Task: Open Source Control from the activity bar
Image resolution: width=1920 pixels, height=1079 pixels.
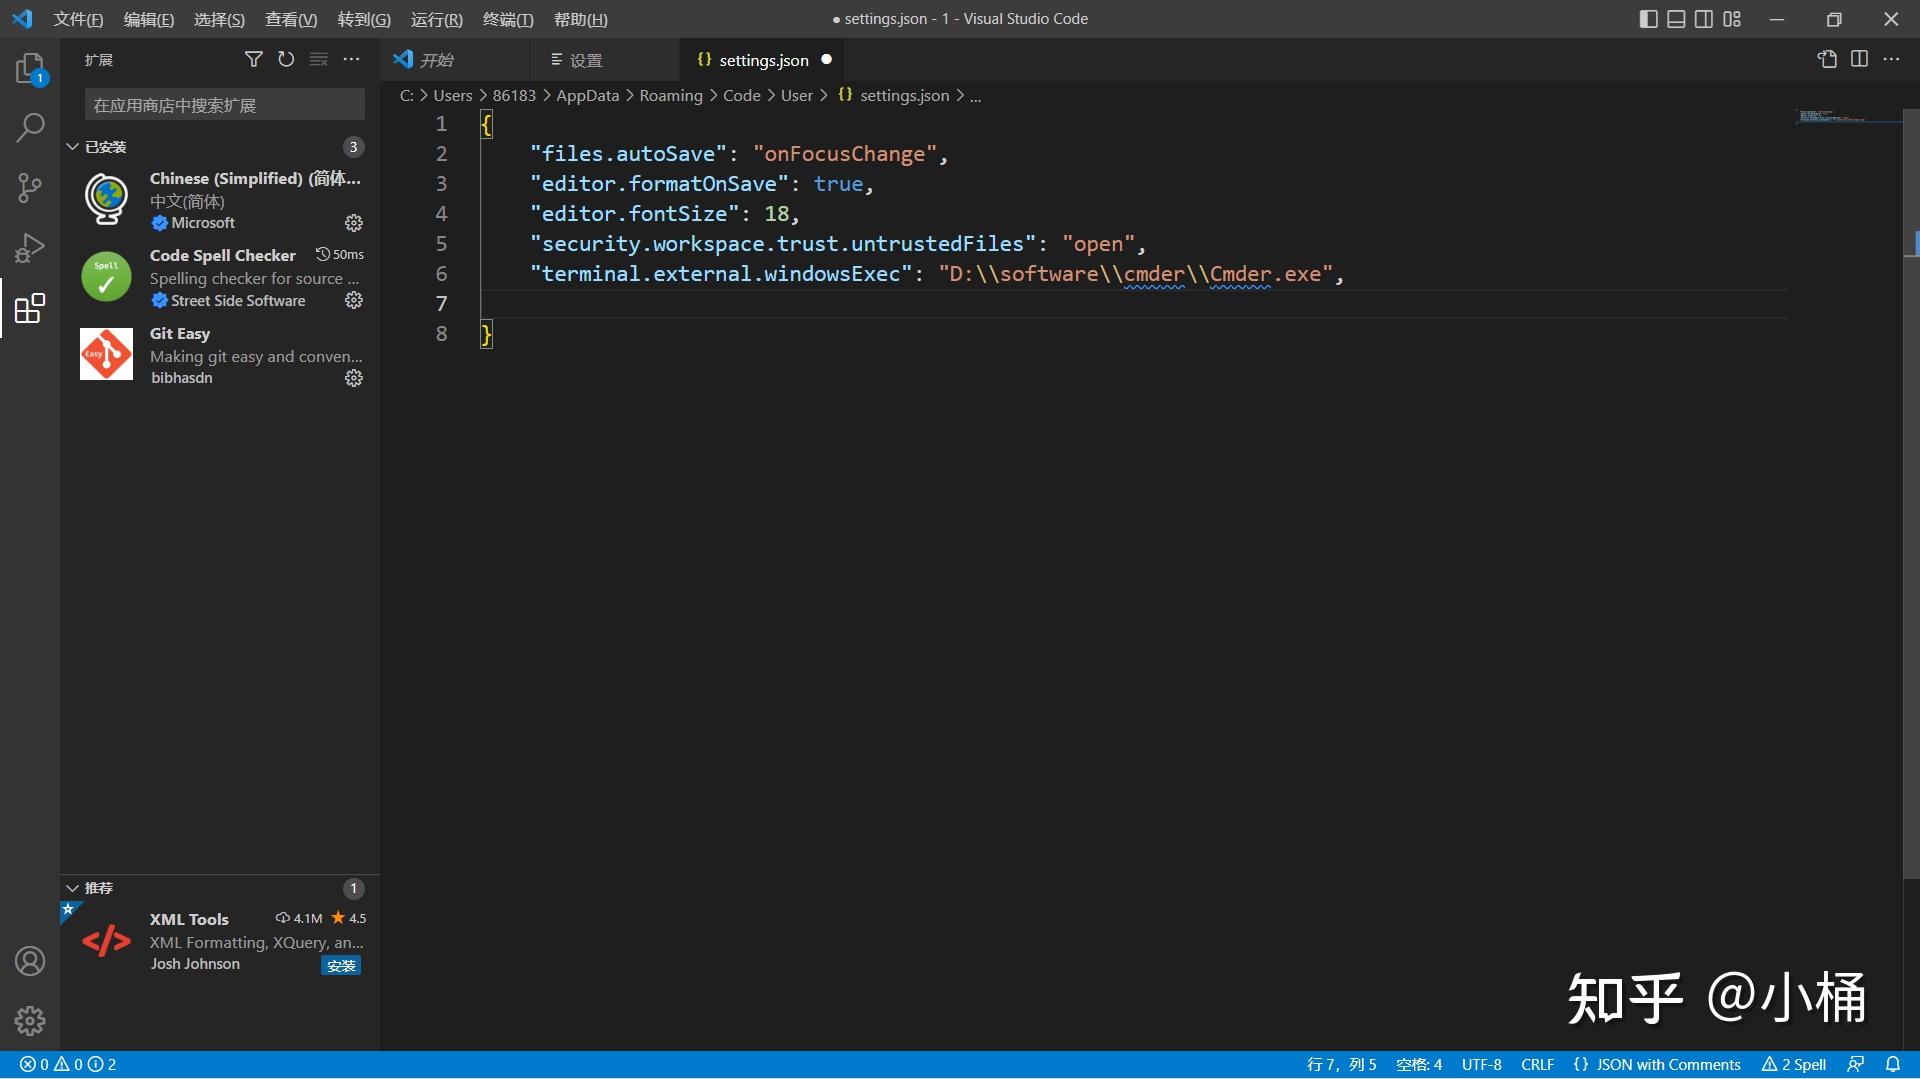Action: (29, 188)
